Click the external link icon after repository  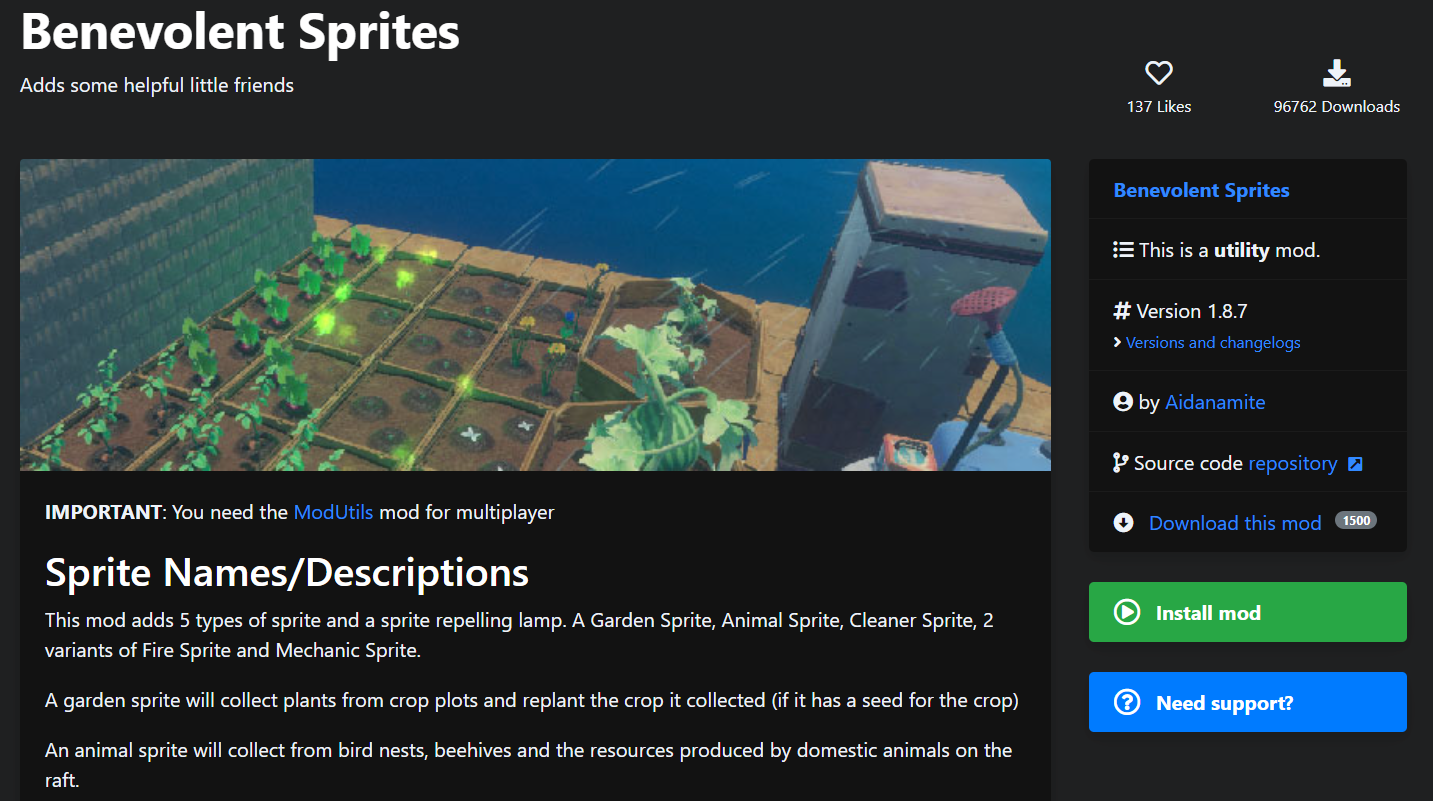[1355, 464]
